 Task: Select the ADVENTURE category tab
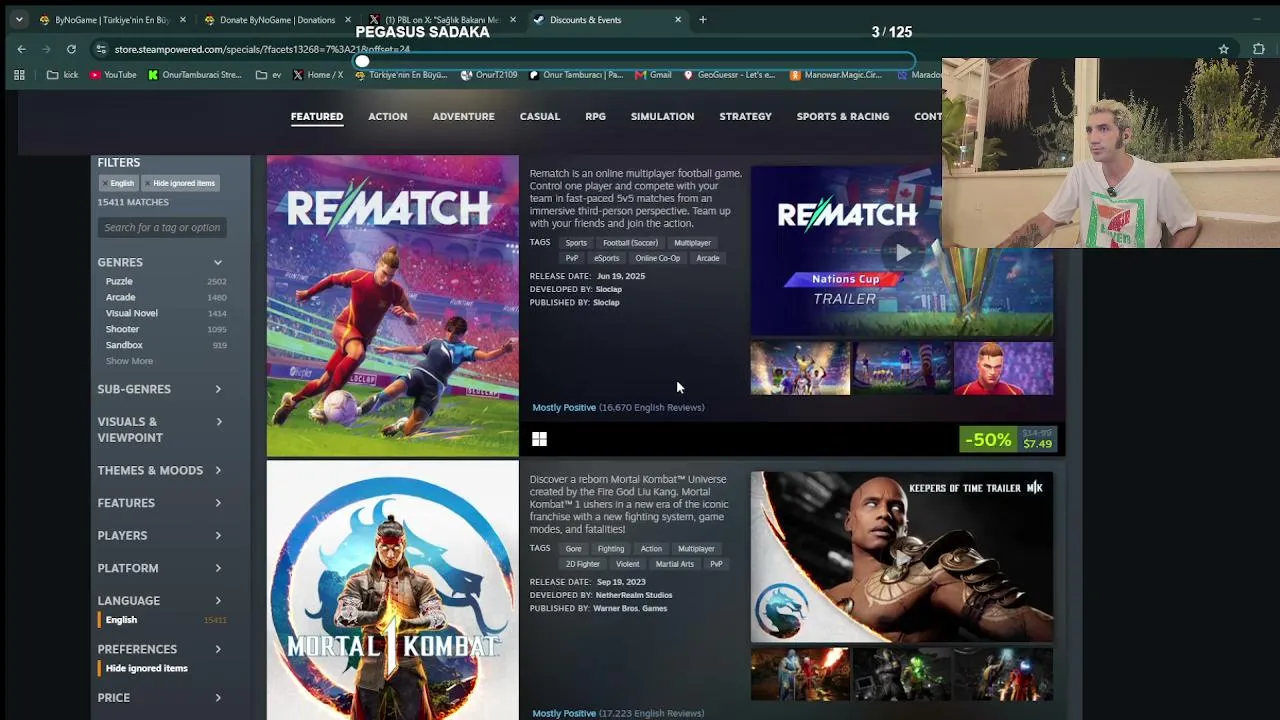coord(463,117)
